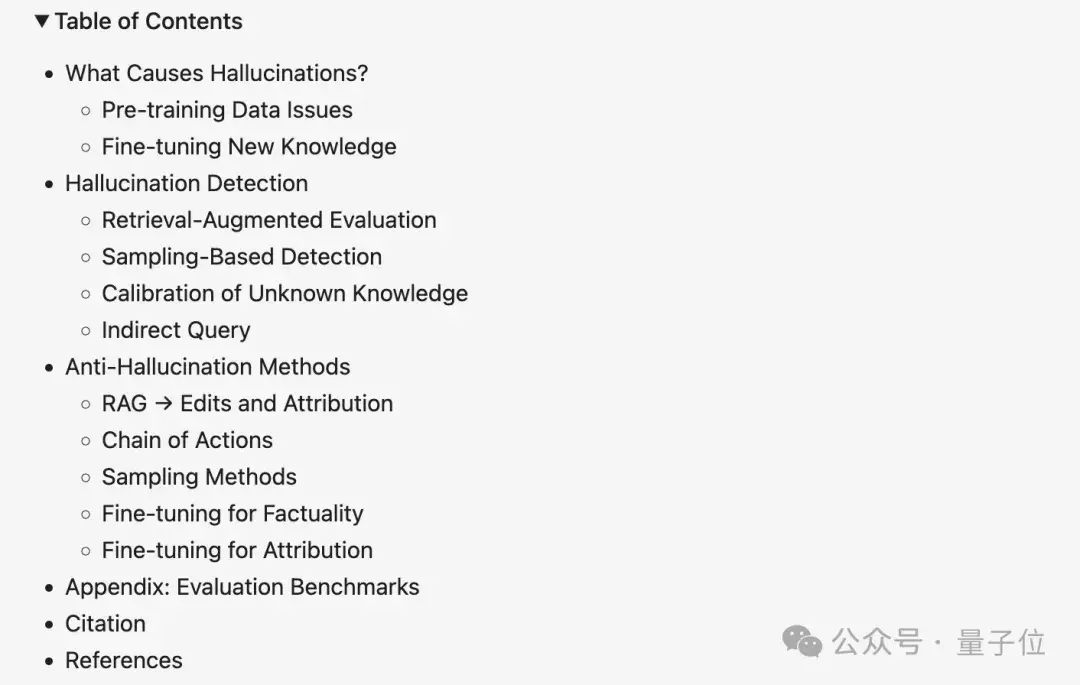Open the References section
The height and width of the screenshot is (685, 1080).
(x=124, y=660)
